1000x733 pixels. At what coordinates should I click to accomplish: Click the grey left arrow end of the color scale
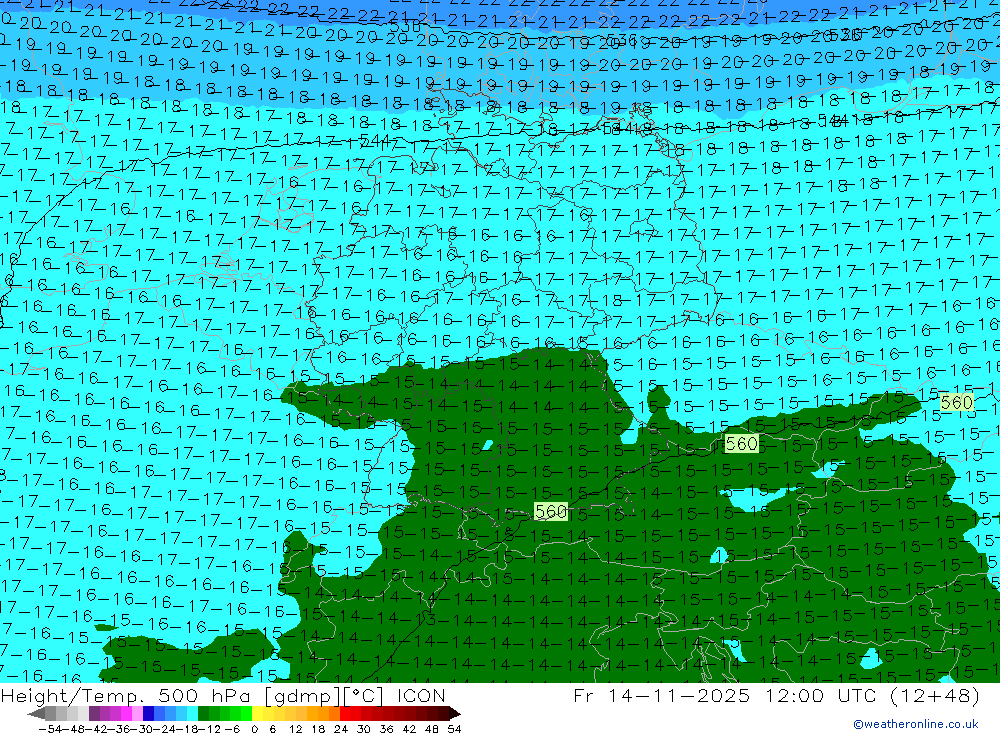36,714
